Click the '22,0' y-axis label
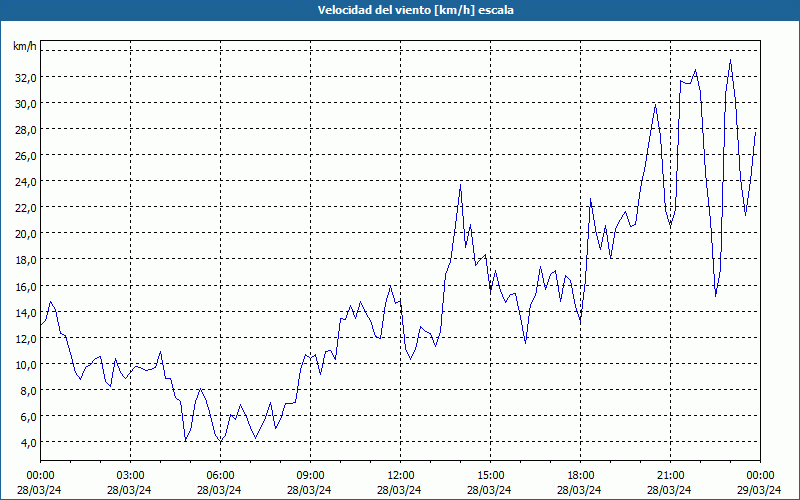The image size is (800, 500). coord(24,208)
